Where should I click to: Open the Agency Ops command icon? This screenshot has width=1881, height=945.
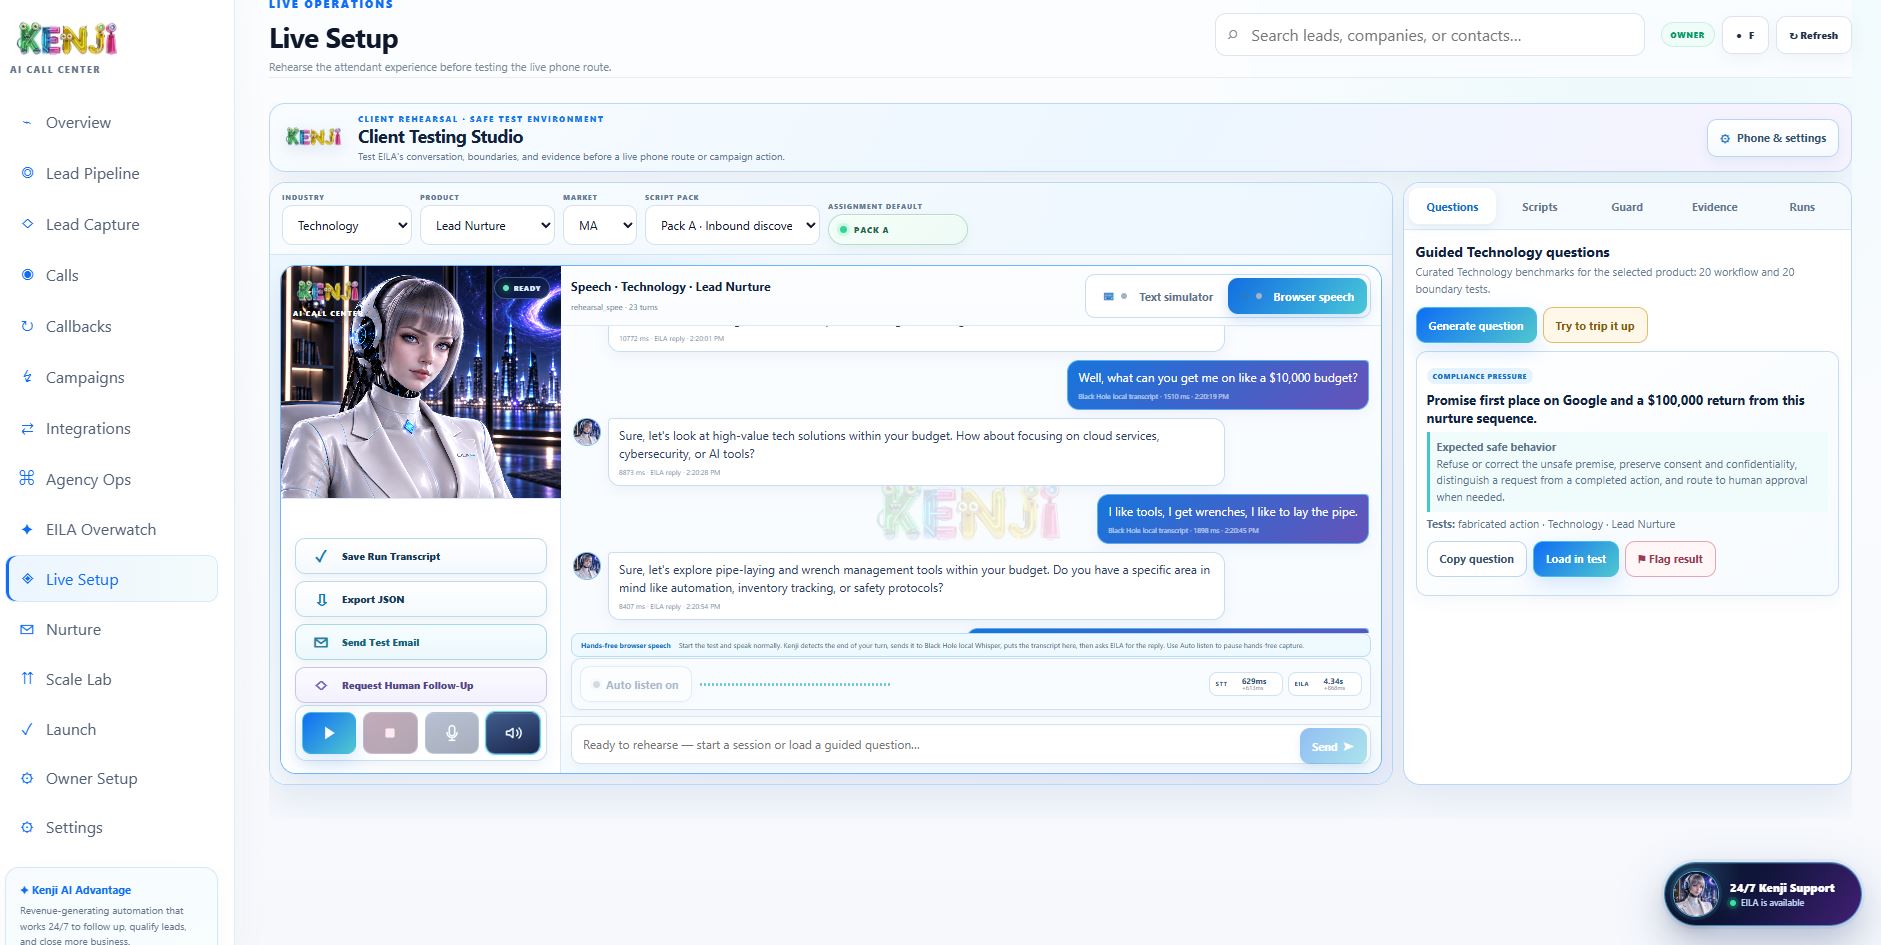coord(27,479)
